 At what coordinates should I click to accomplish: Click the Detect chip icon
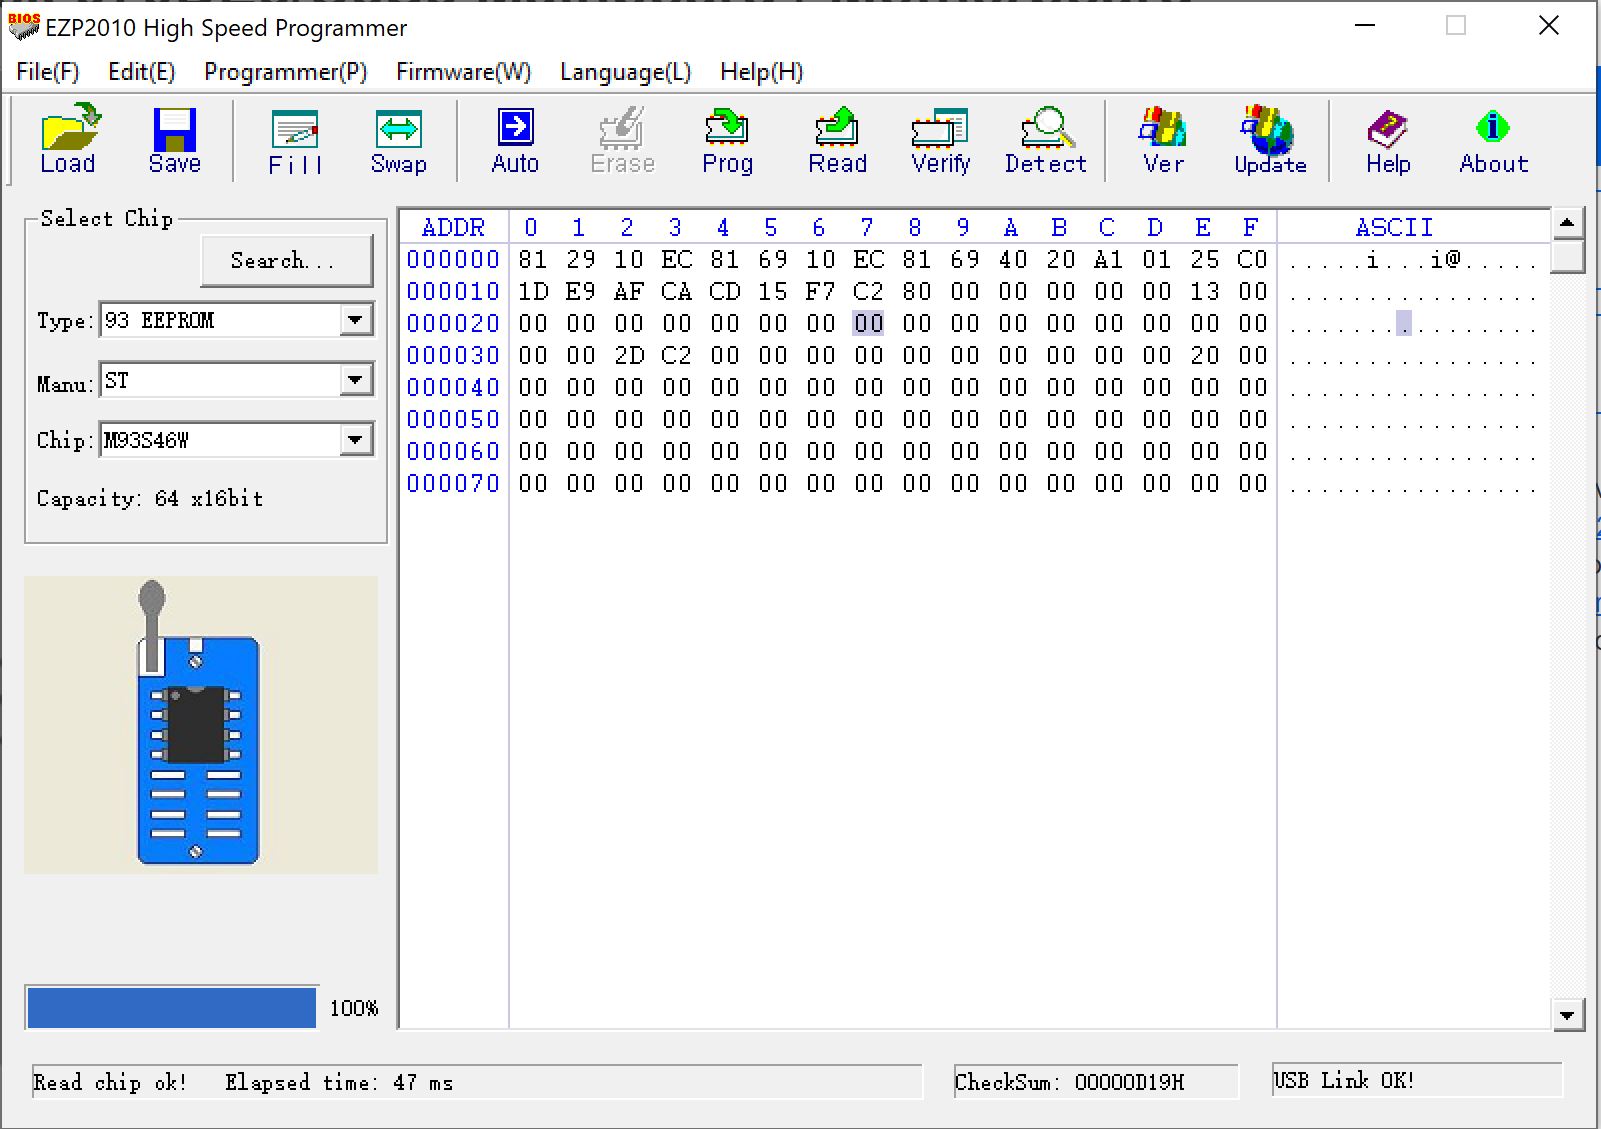point(1045,140)
